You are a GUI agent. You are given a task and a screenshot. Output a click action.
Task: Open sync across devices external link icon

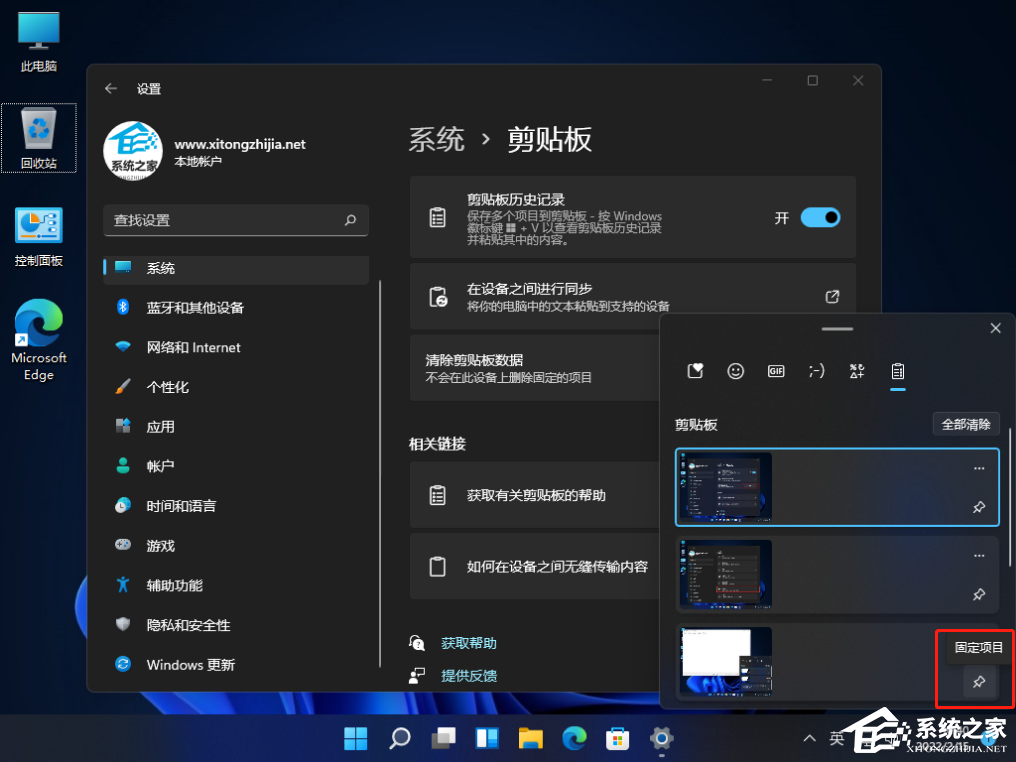[x=832, y=297]
